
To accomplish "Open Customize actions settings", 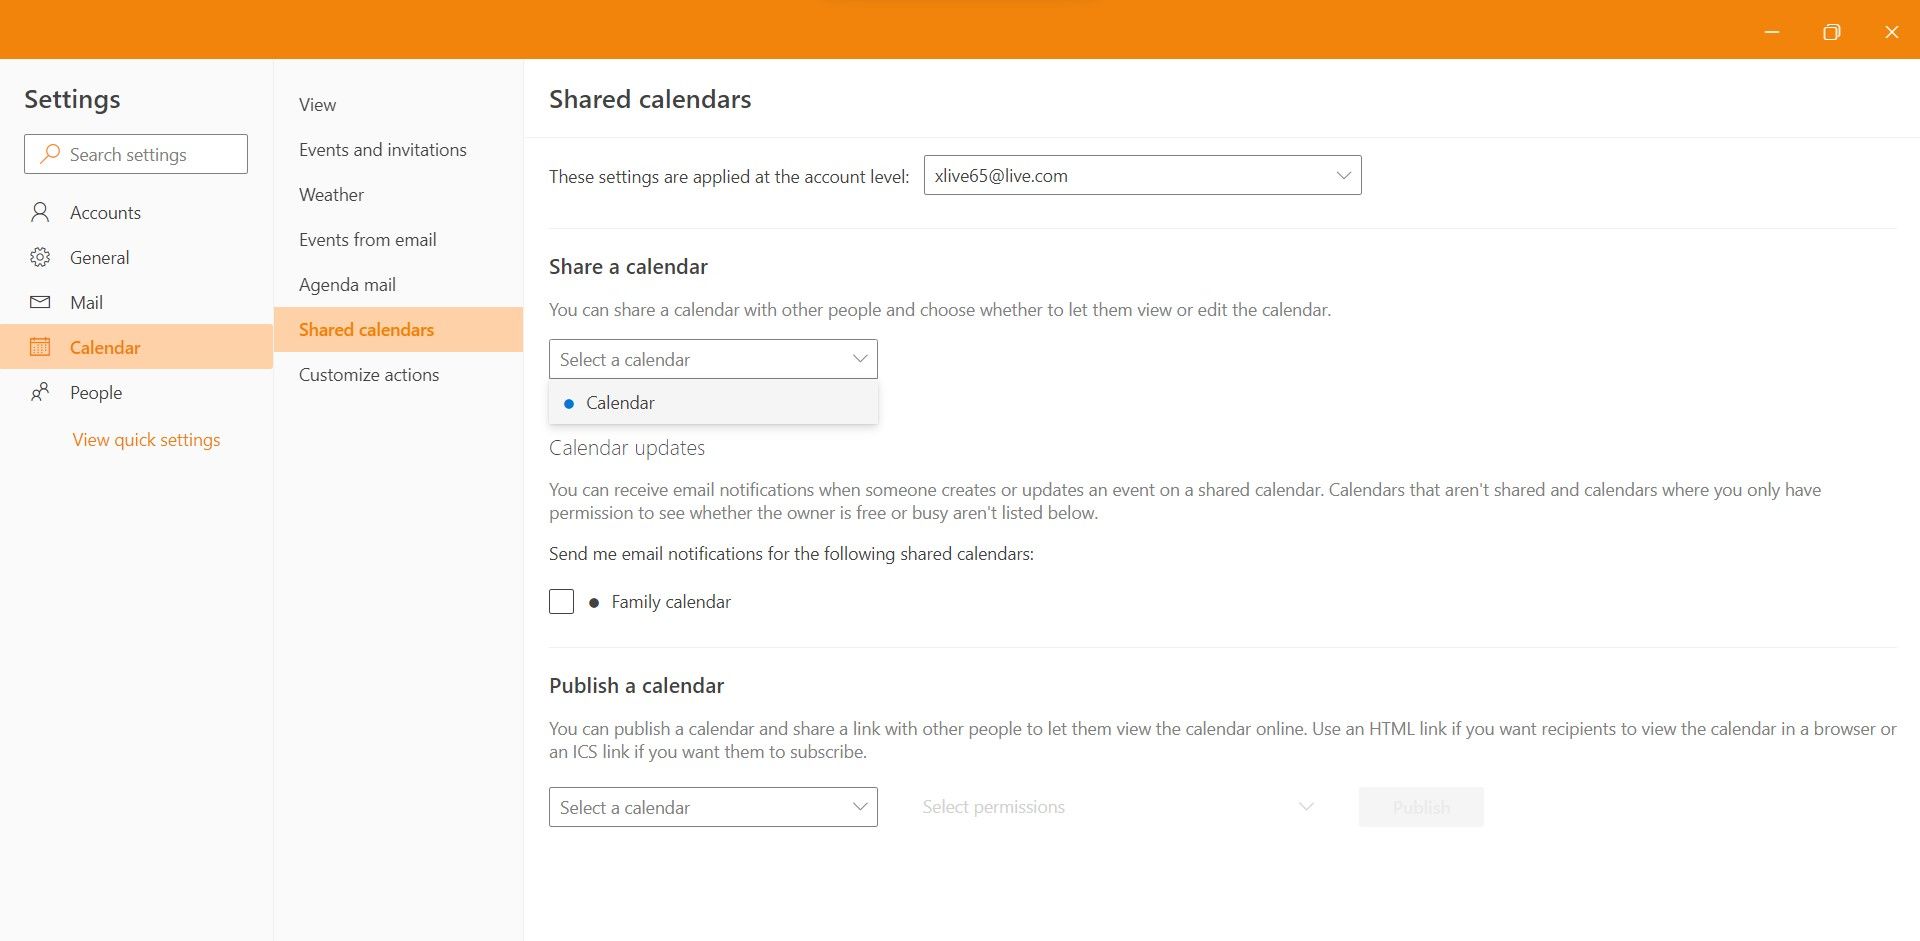I will coord(368,375).
